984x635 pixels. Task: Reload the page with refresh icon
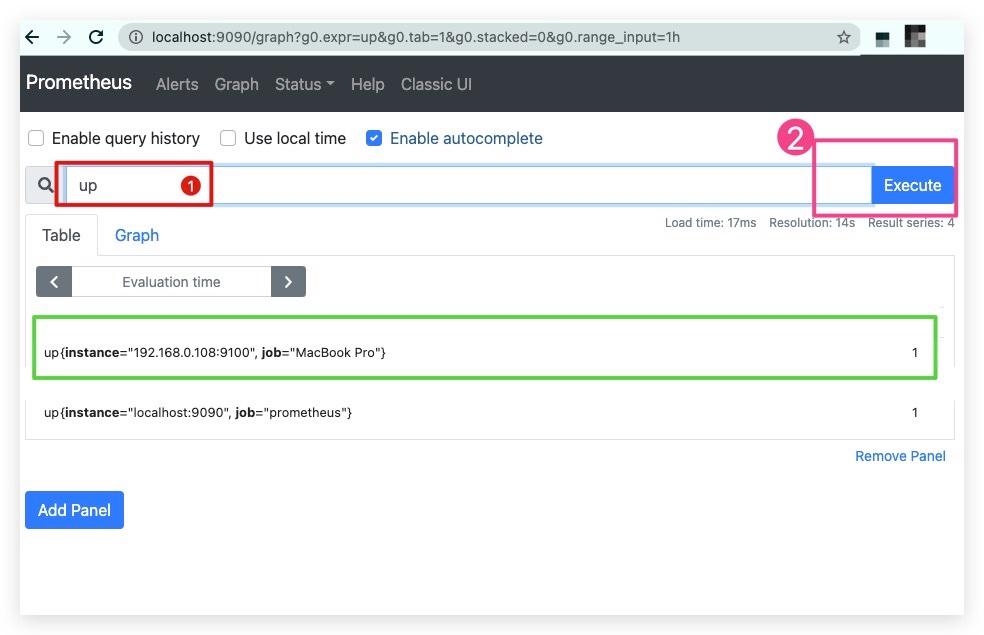coord(96,37)
